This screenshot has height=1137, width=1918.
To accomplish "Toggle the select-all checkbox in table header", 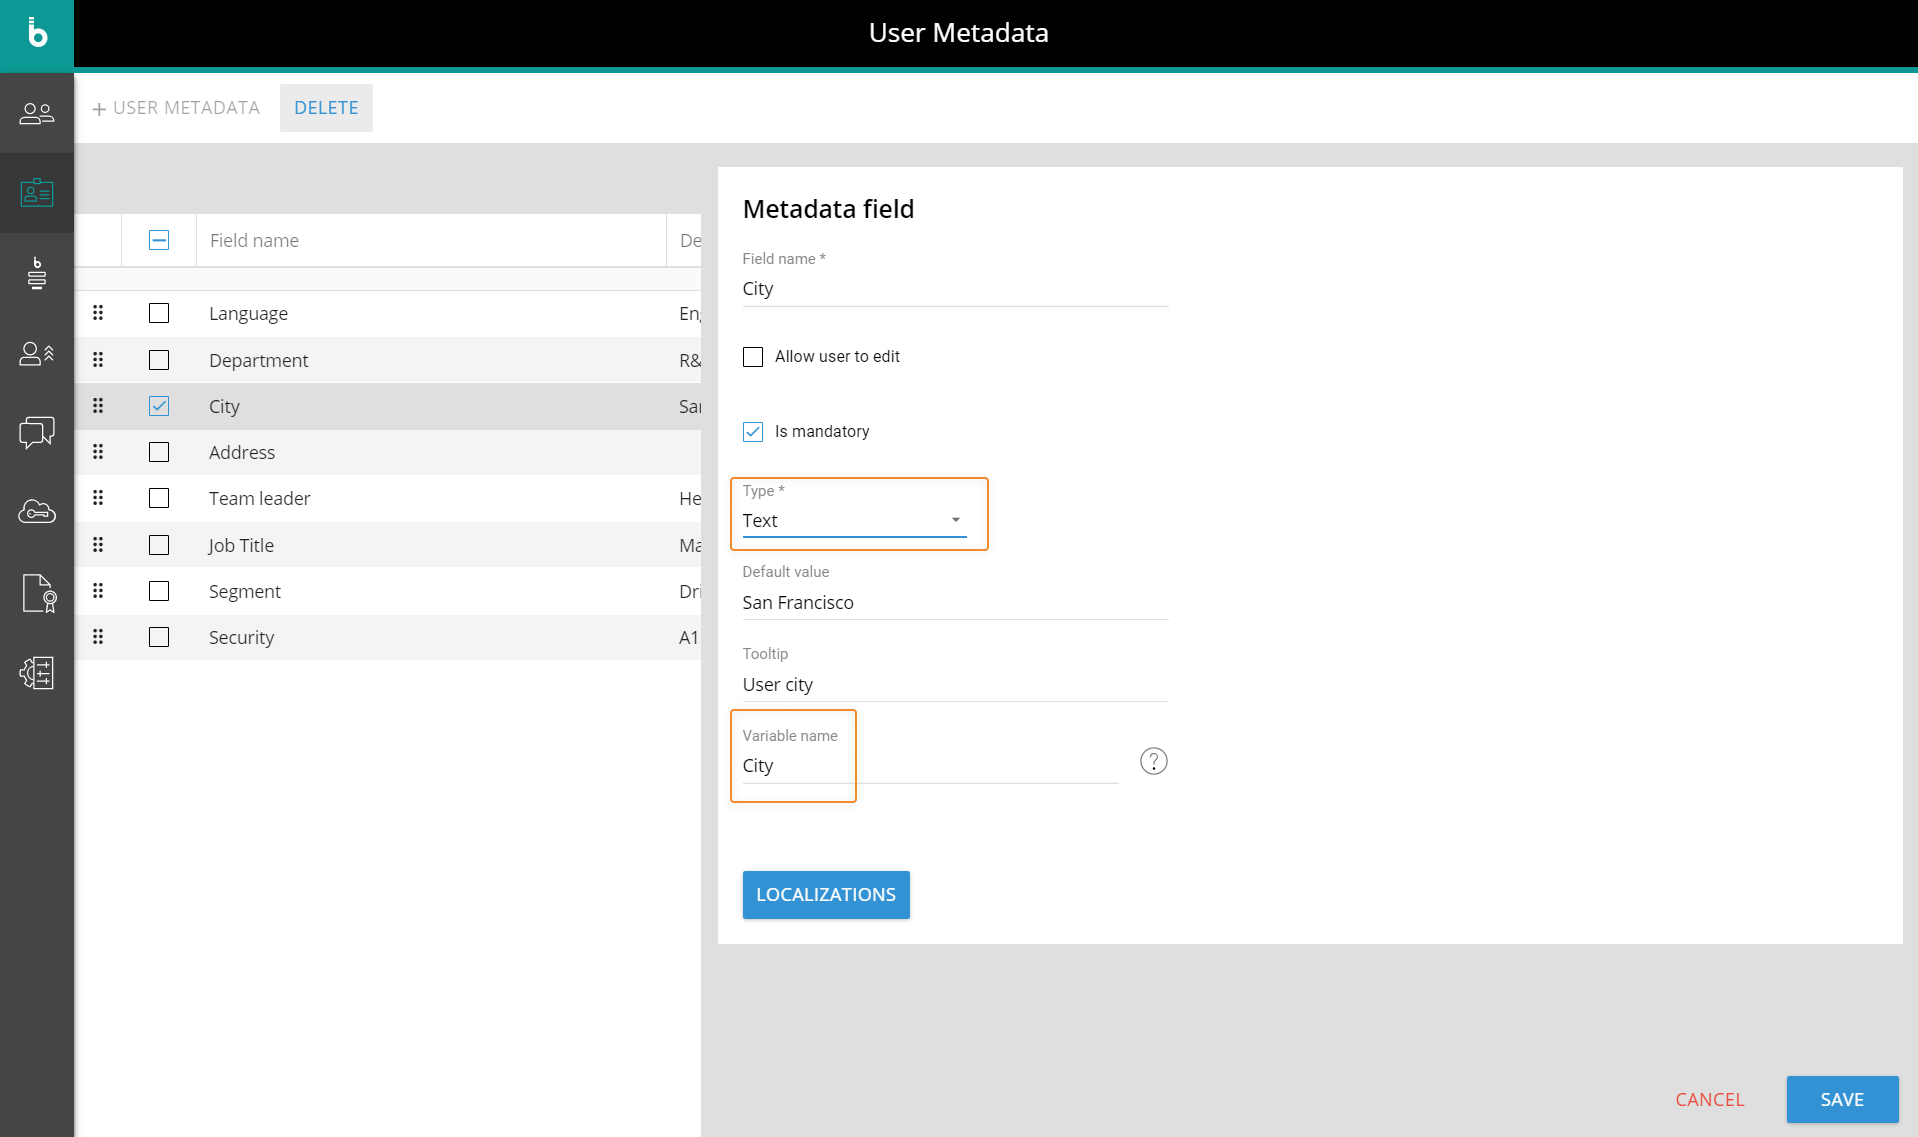I will (159, 240).
